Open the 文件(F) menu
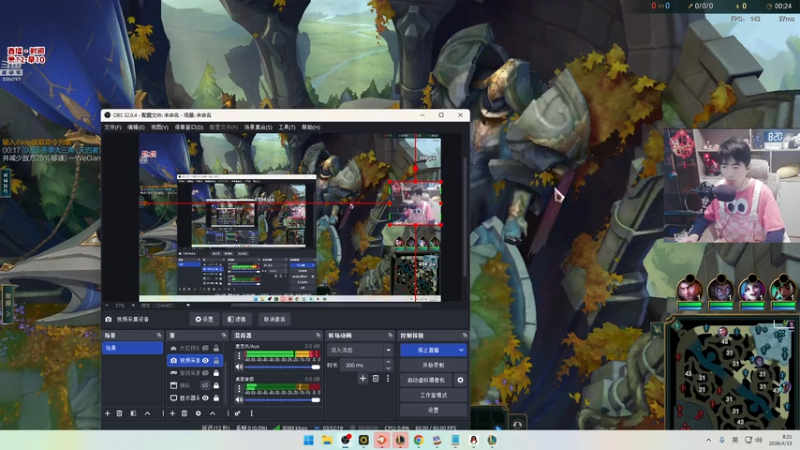The height and width of the screenshot is (450, 800). pos(113,127)
